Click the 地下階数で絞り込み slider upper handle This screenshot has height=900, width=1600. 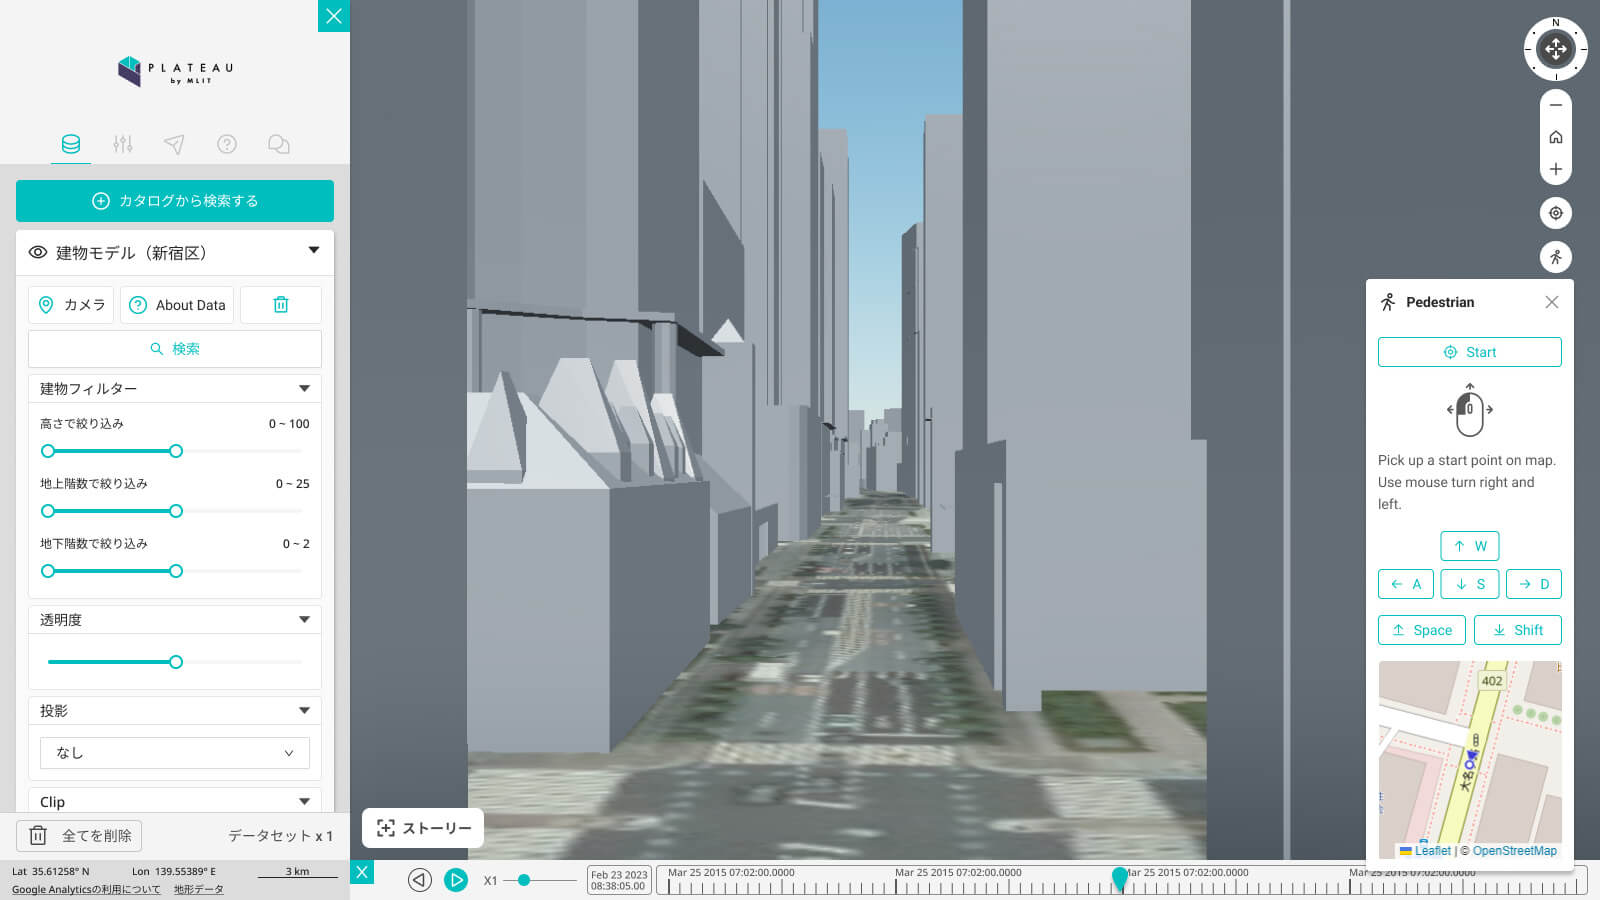click(176, 571)
